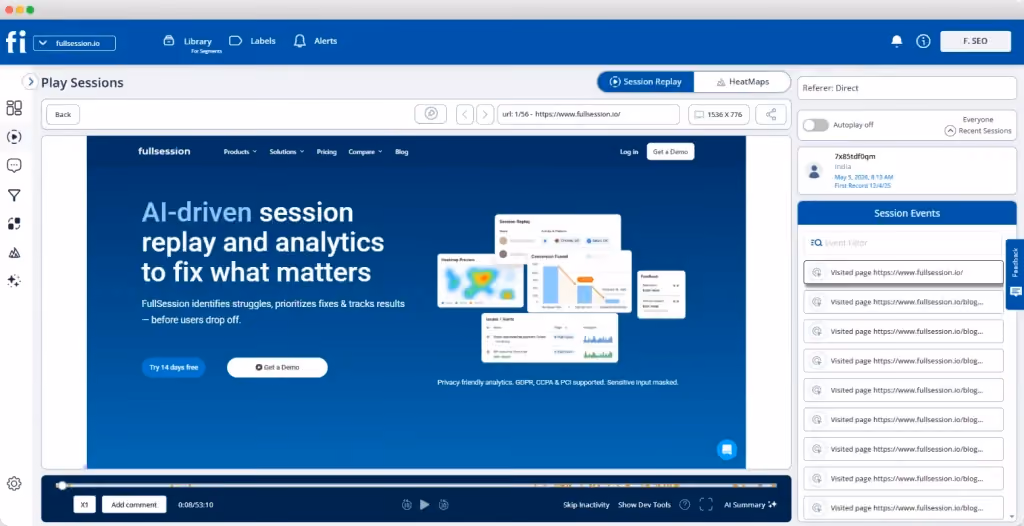Click Pricing in replayed page nav

point(327,152)
